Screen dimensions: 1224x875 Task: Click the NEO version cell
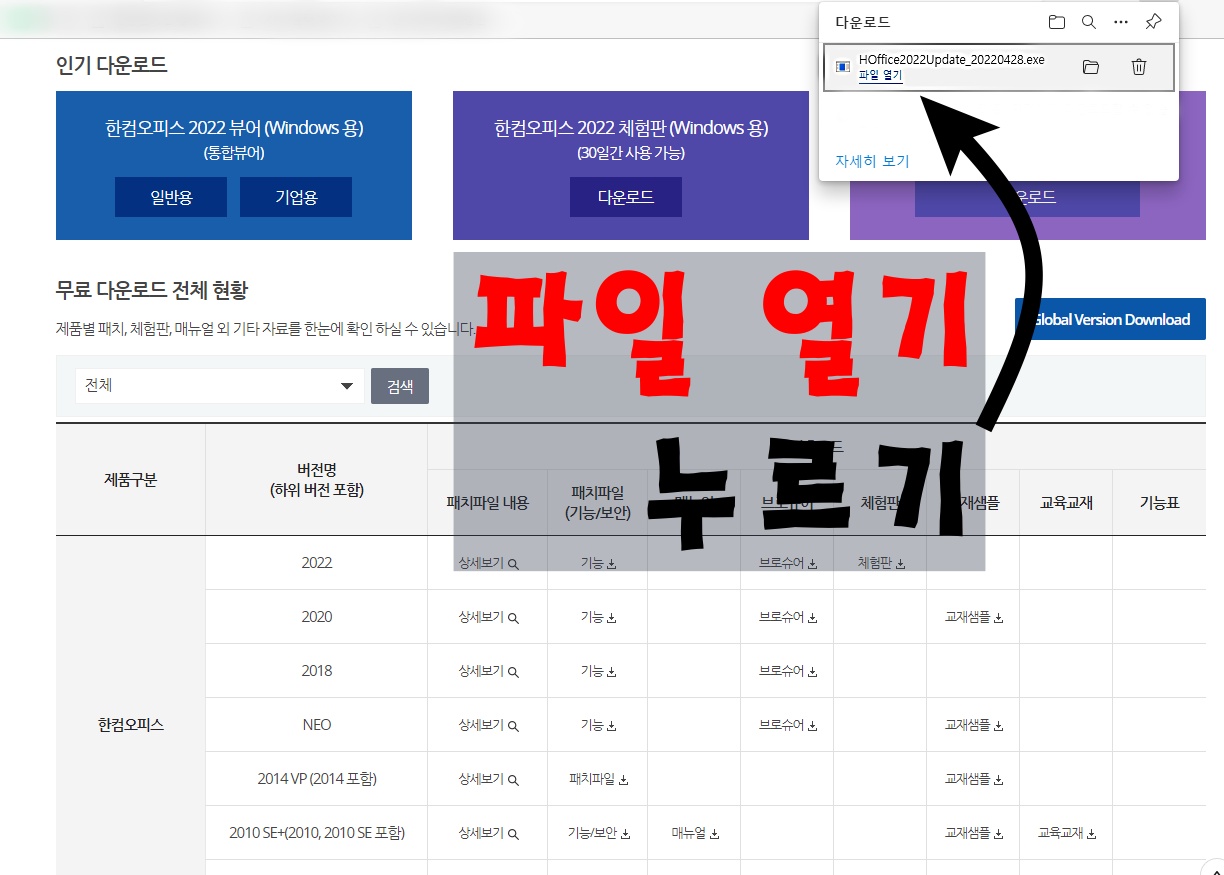[x=316, y=725]
